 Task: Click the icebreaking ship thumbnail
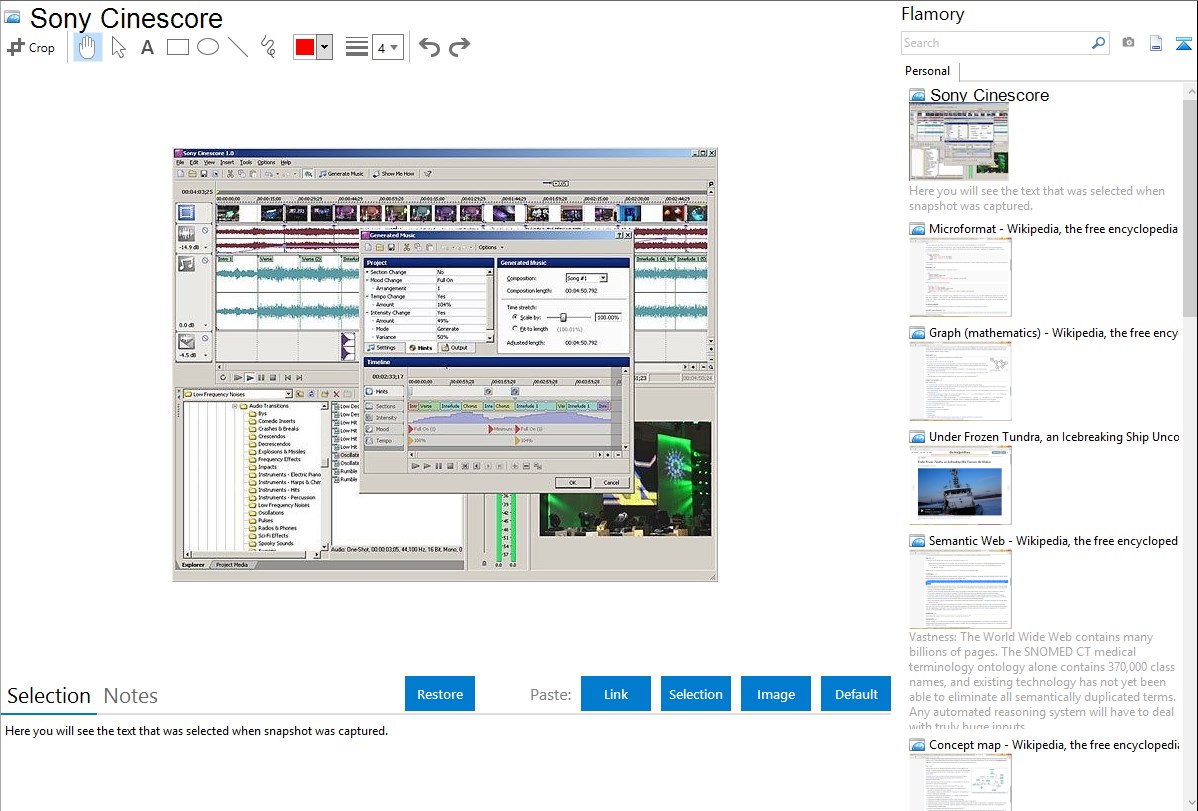(x=960, y=485)
